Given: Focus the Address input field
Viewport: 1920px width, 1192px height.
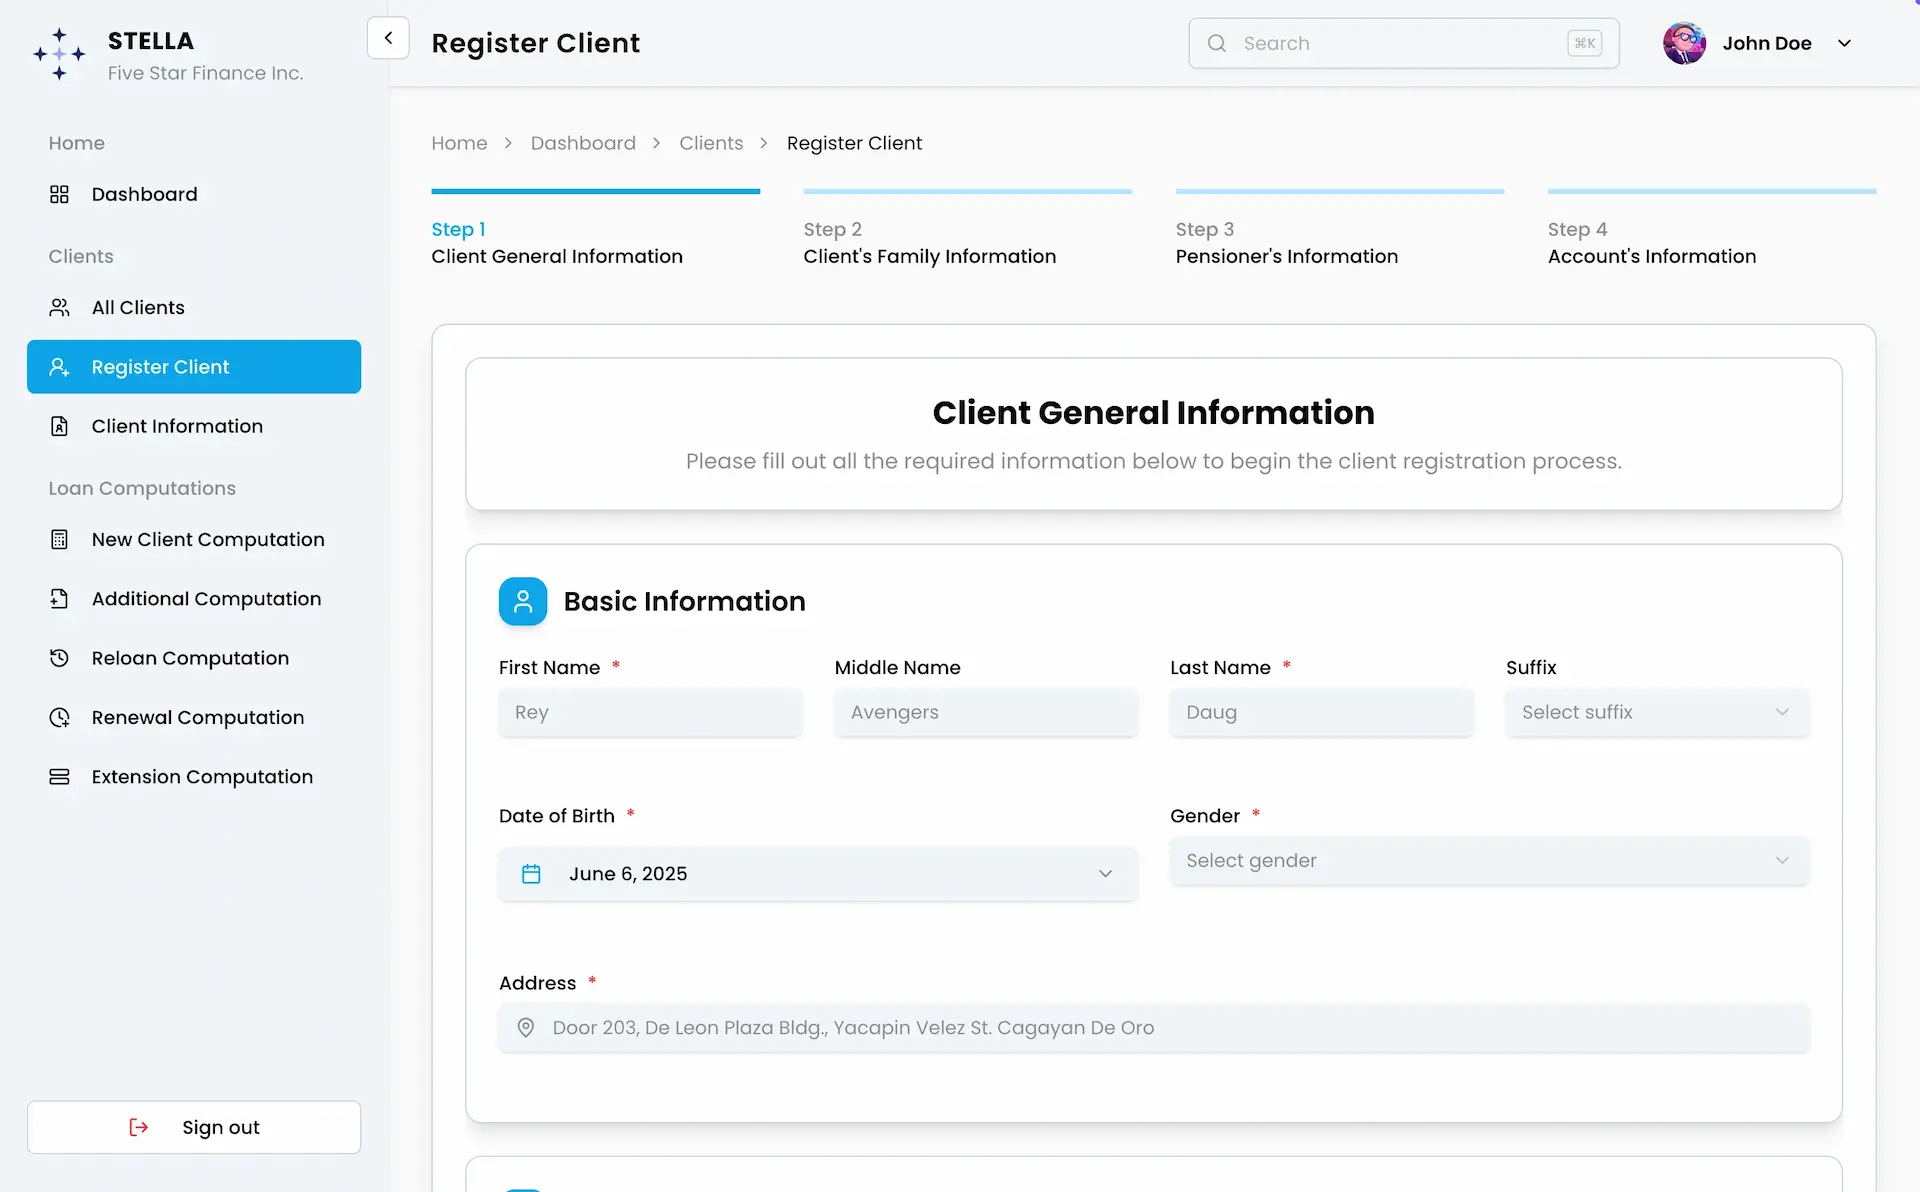Looking at the screenshot, I should tap(1154, 1027).
